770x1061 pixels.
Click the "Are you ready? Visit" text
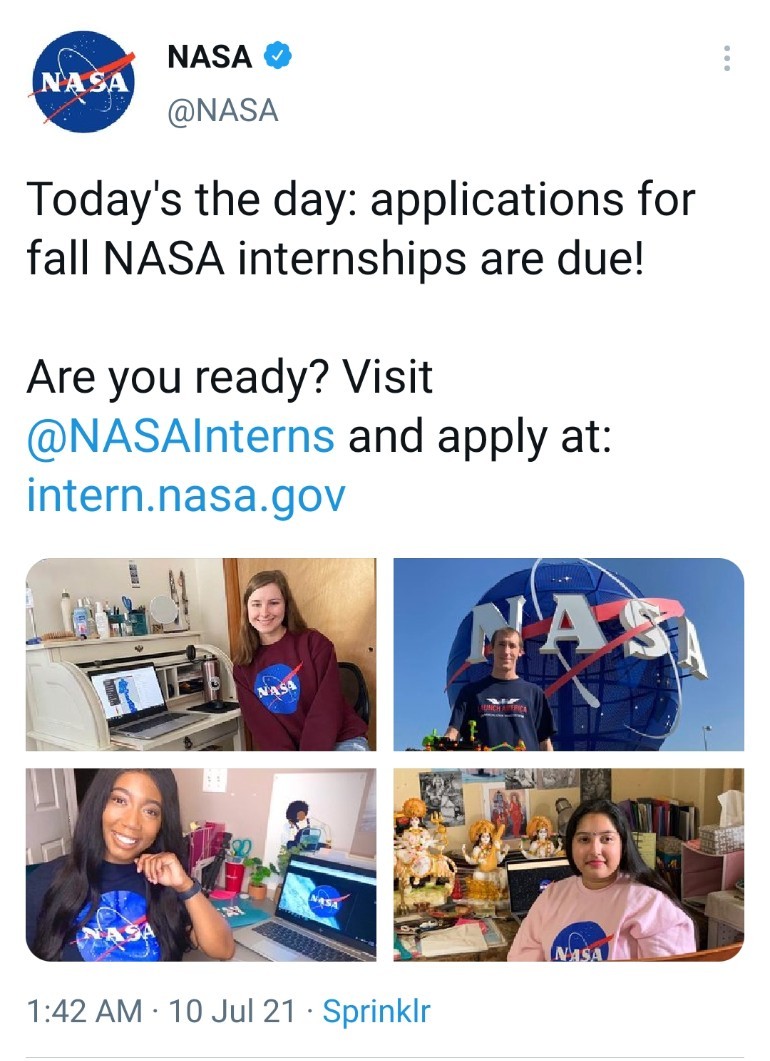pyautogui.click(x=229, y=378)
